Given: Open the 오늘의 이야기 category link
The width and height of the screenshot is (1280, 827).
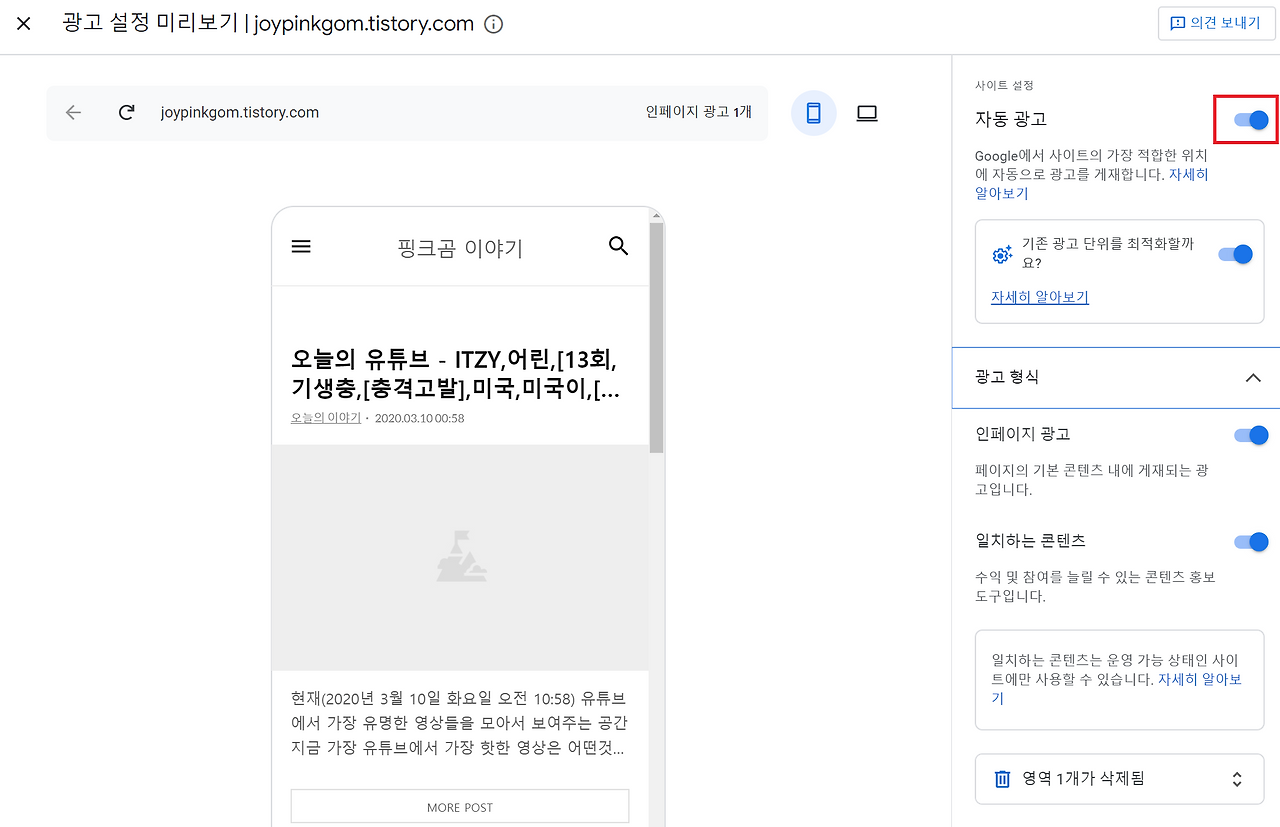Looking at the screenshot, I should coord(326,418).
